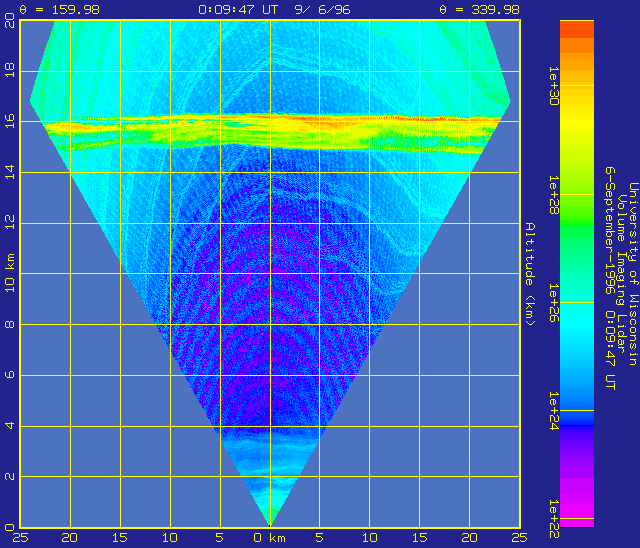Image resolution: width=640 pixels, height=548 pixels.
Task: Click the θ = 339.98 angle label
Action: tap(479, 9)
